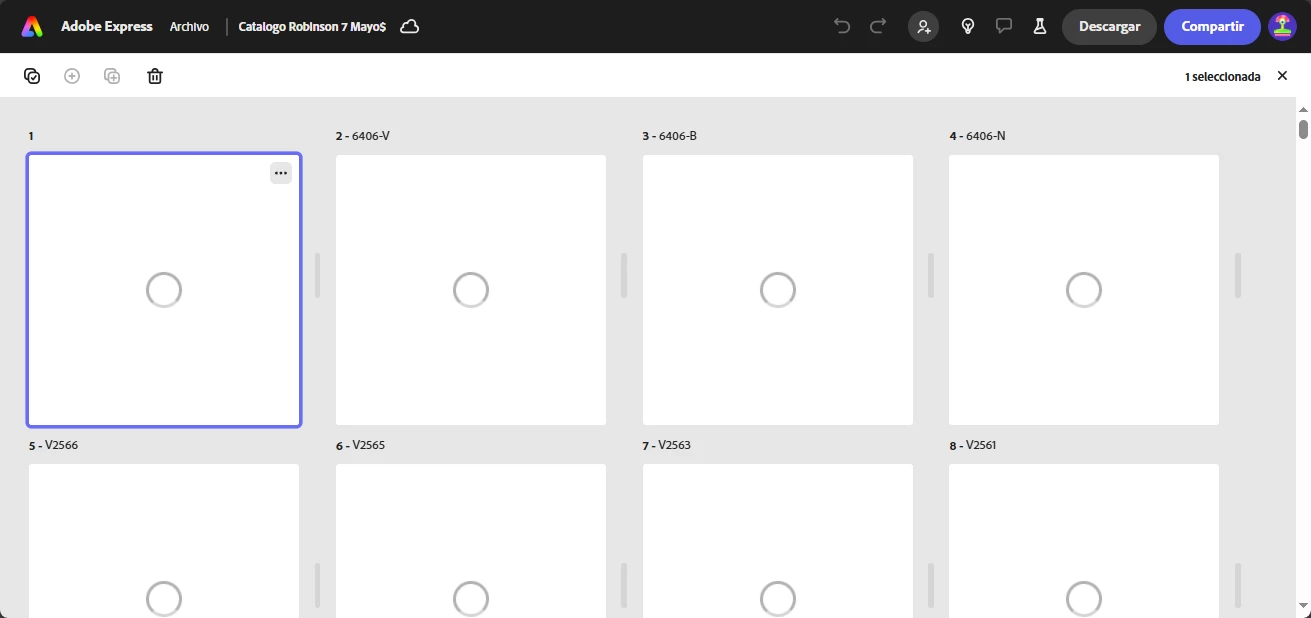Viewport: 1311px width, 618px height.
Task: Click the 3 - 6406-B page label
Action: (669, 136)
